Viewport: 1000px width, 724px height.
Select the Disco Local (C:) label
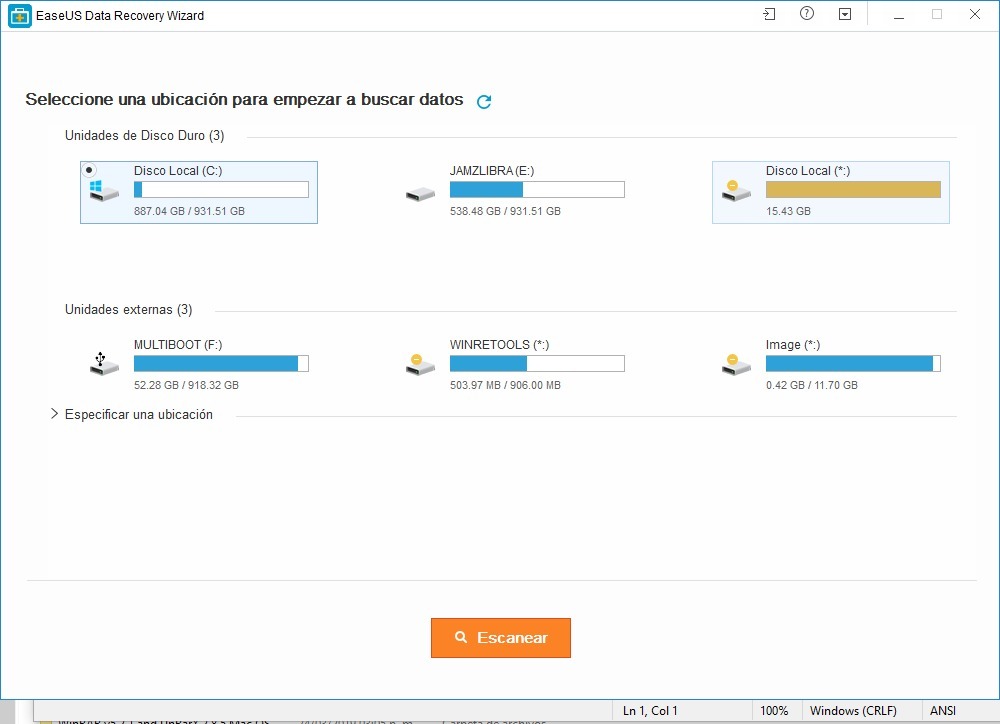[178, 170]
